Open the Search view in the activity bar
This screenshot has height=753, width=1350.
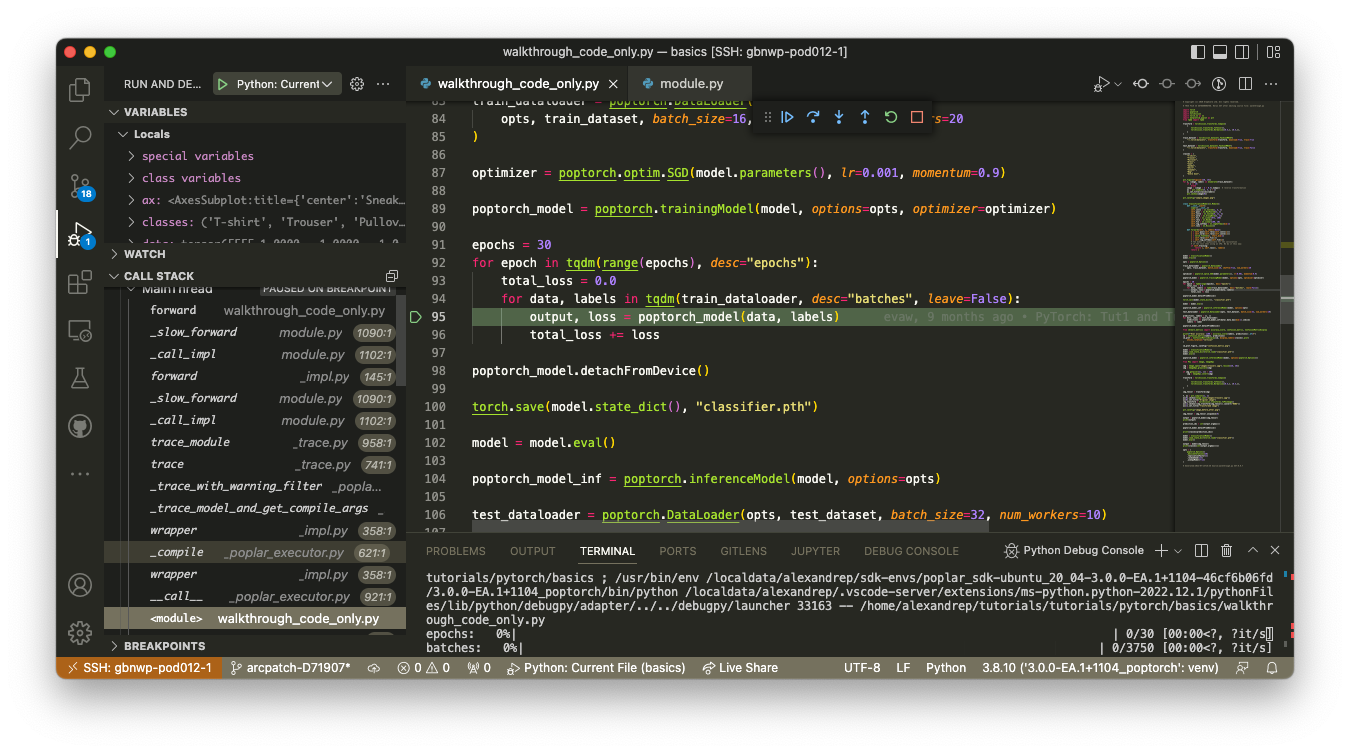coord(80,138)
